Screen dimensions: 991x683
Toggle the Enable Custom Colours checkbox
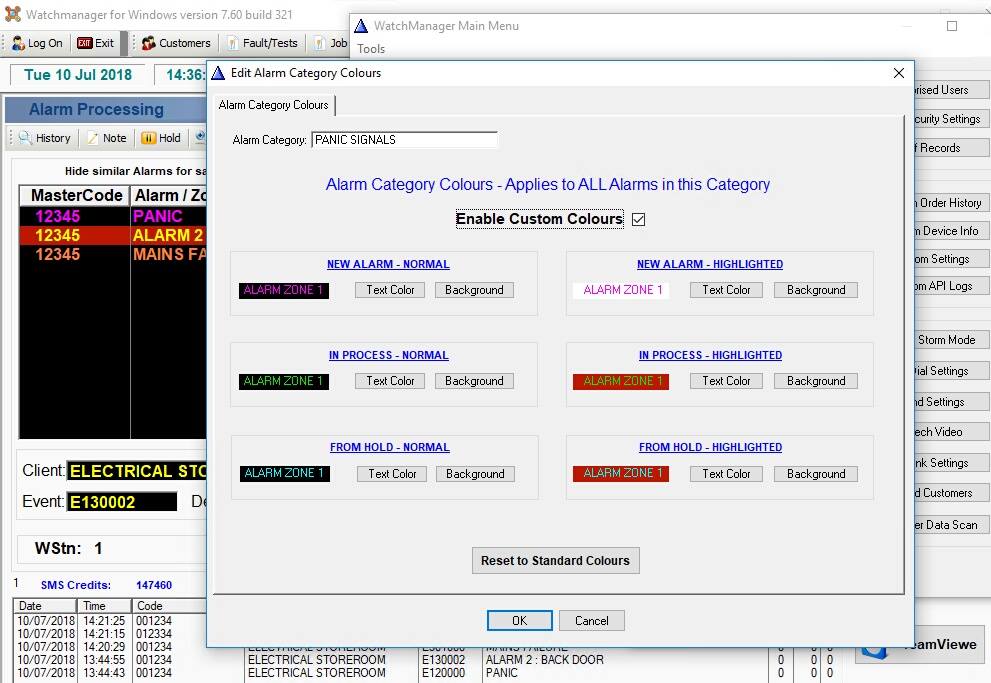click(x=638, y=219)
